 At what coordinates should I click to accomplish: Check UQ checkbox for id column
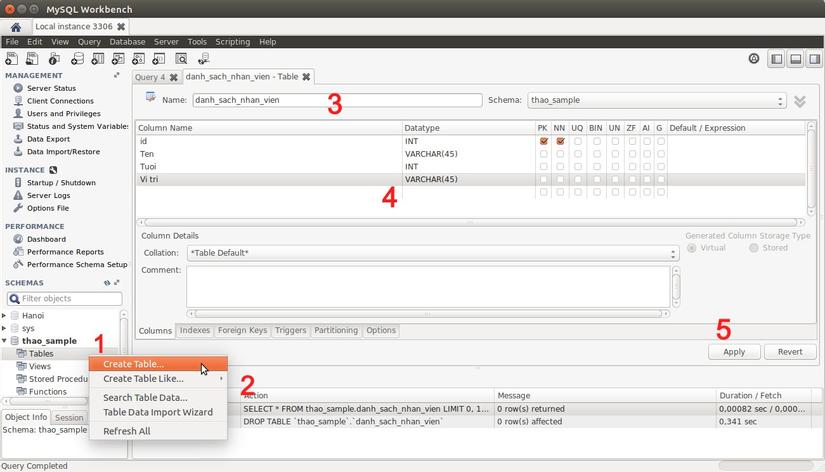pyautogui.click(x=578, y=141)
